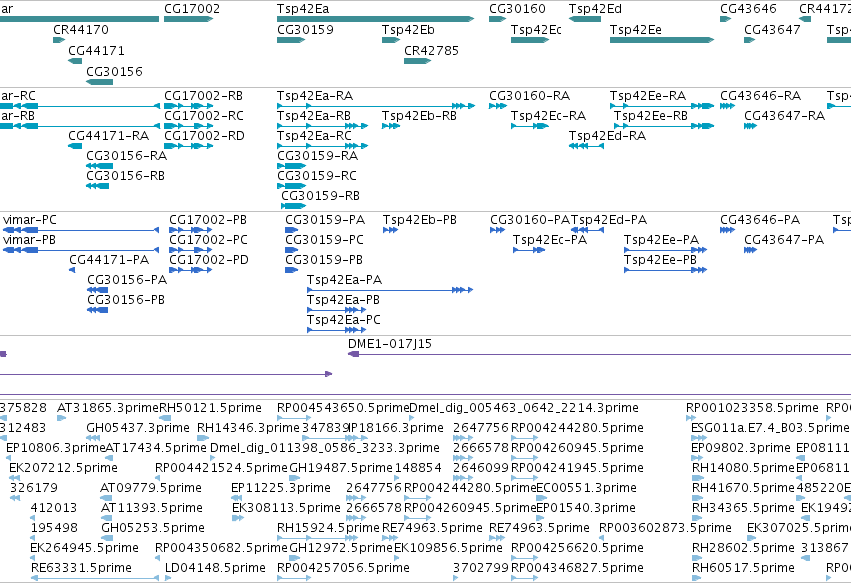Select the DME1-017J15 clone feature
Screen dimensions: 851x583
[599, 354]
